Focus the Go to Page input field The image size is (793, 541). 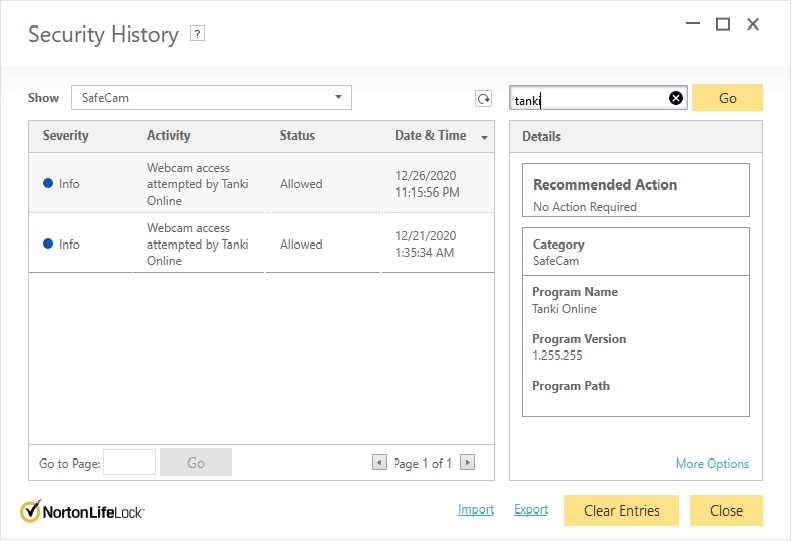pyautogui.click(x=129, y=462)
